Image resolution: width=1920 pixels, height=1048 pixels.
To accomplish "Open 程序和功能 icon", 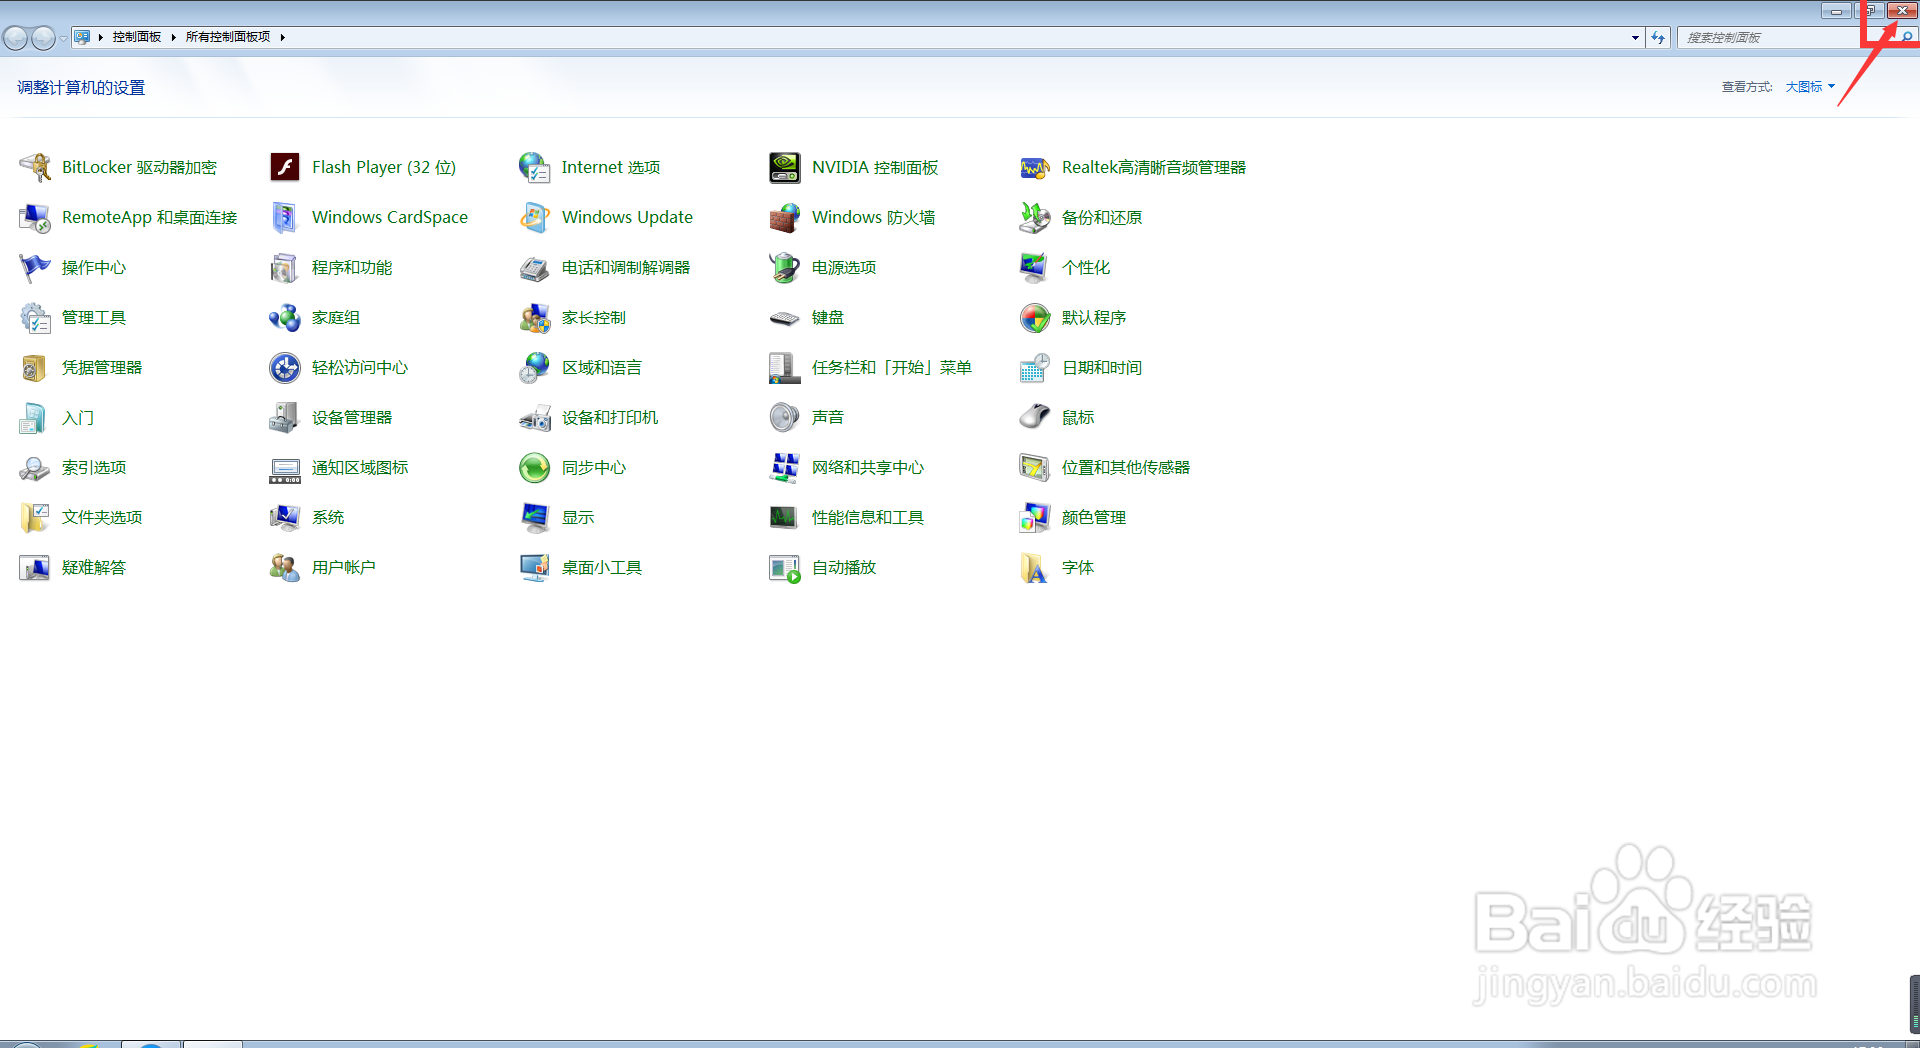I will (285, 267).
